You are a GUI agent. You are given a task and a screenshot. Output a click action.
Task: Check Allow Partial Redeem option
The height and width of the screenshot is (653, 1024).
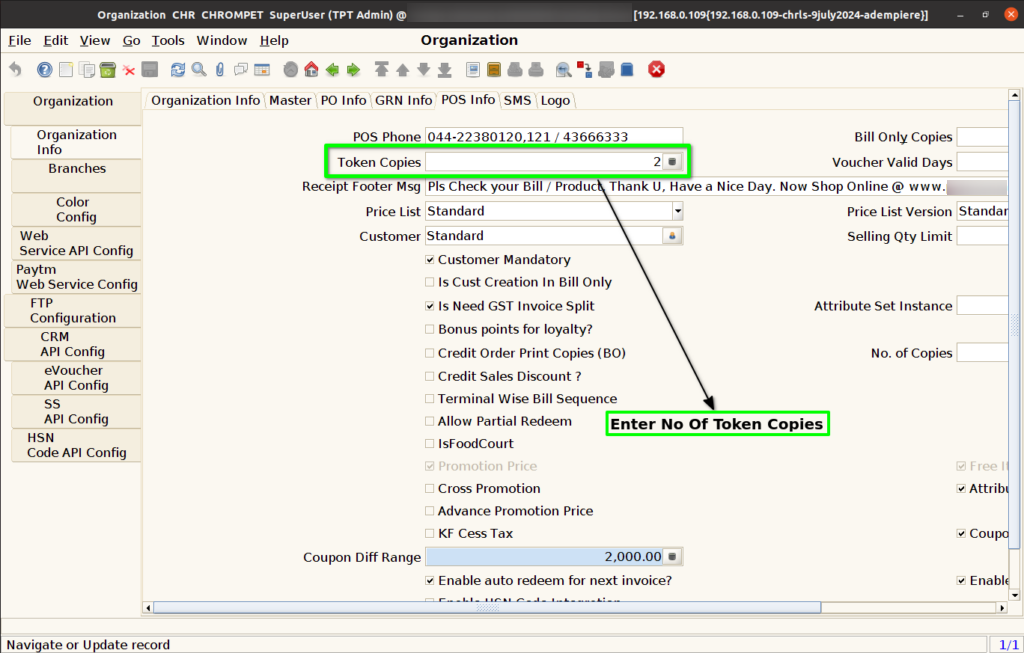click(430, 421)
